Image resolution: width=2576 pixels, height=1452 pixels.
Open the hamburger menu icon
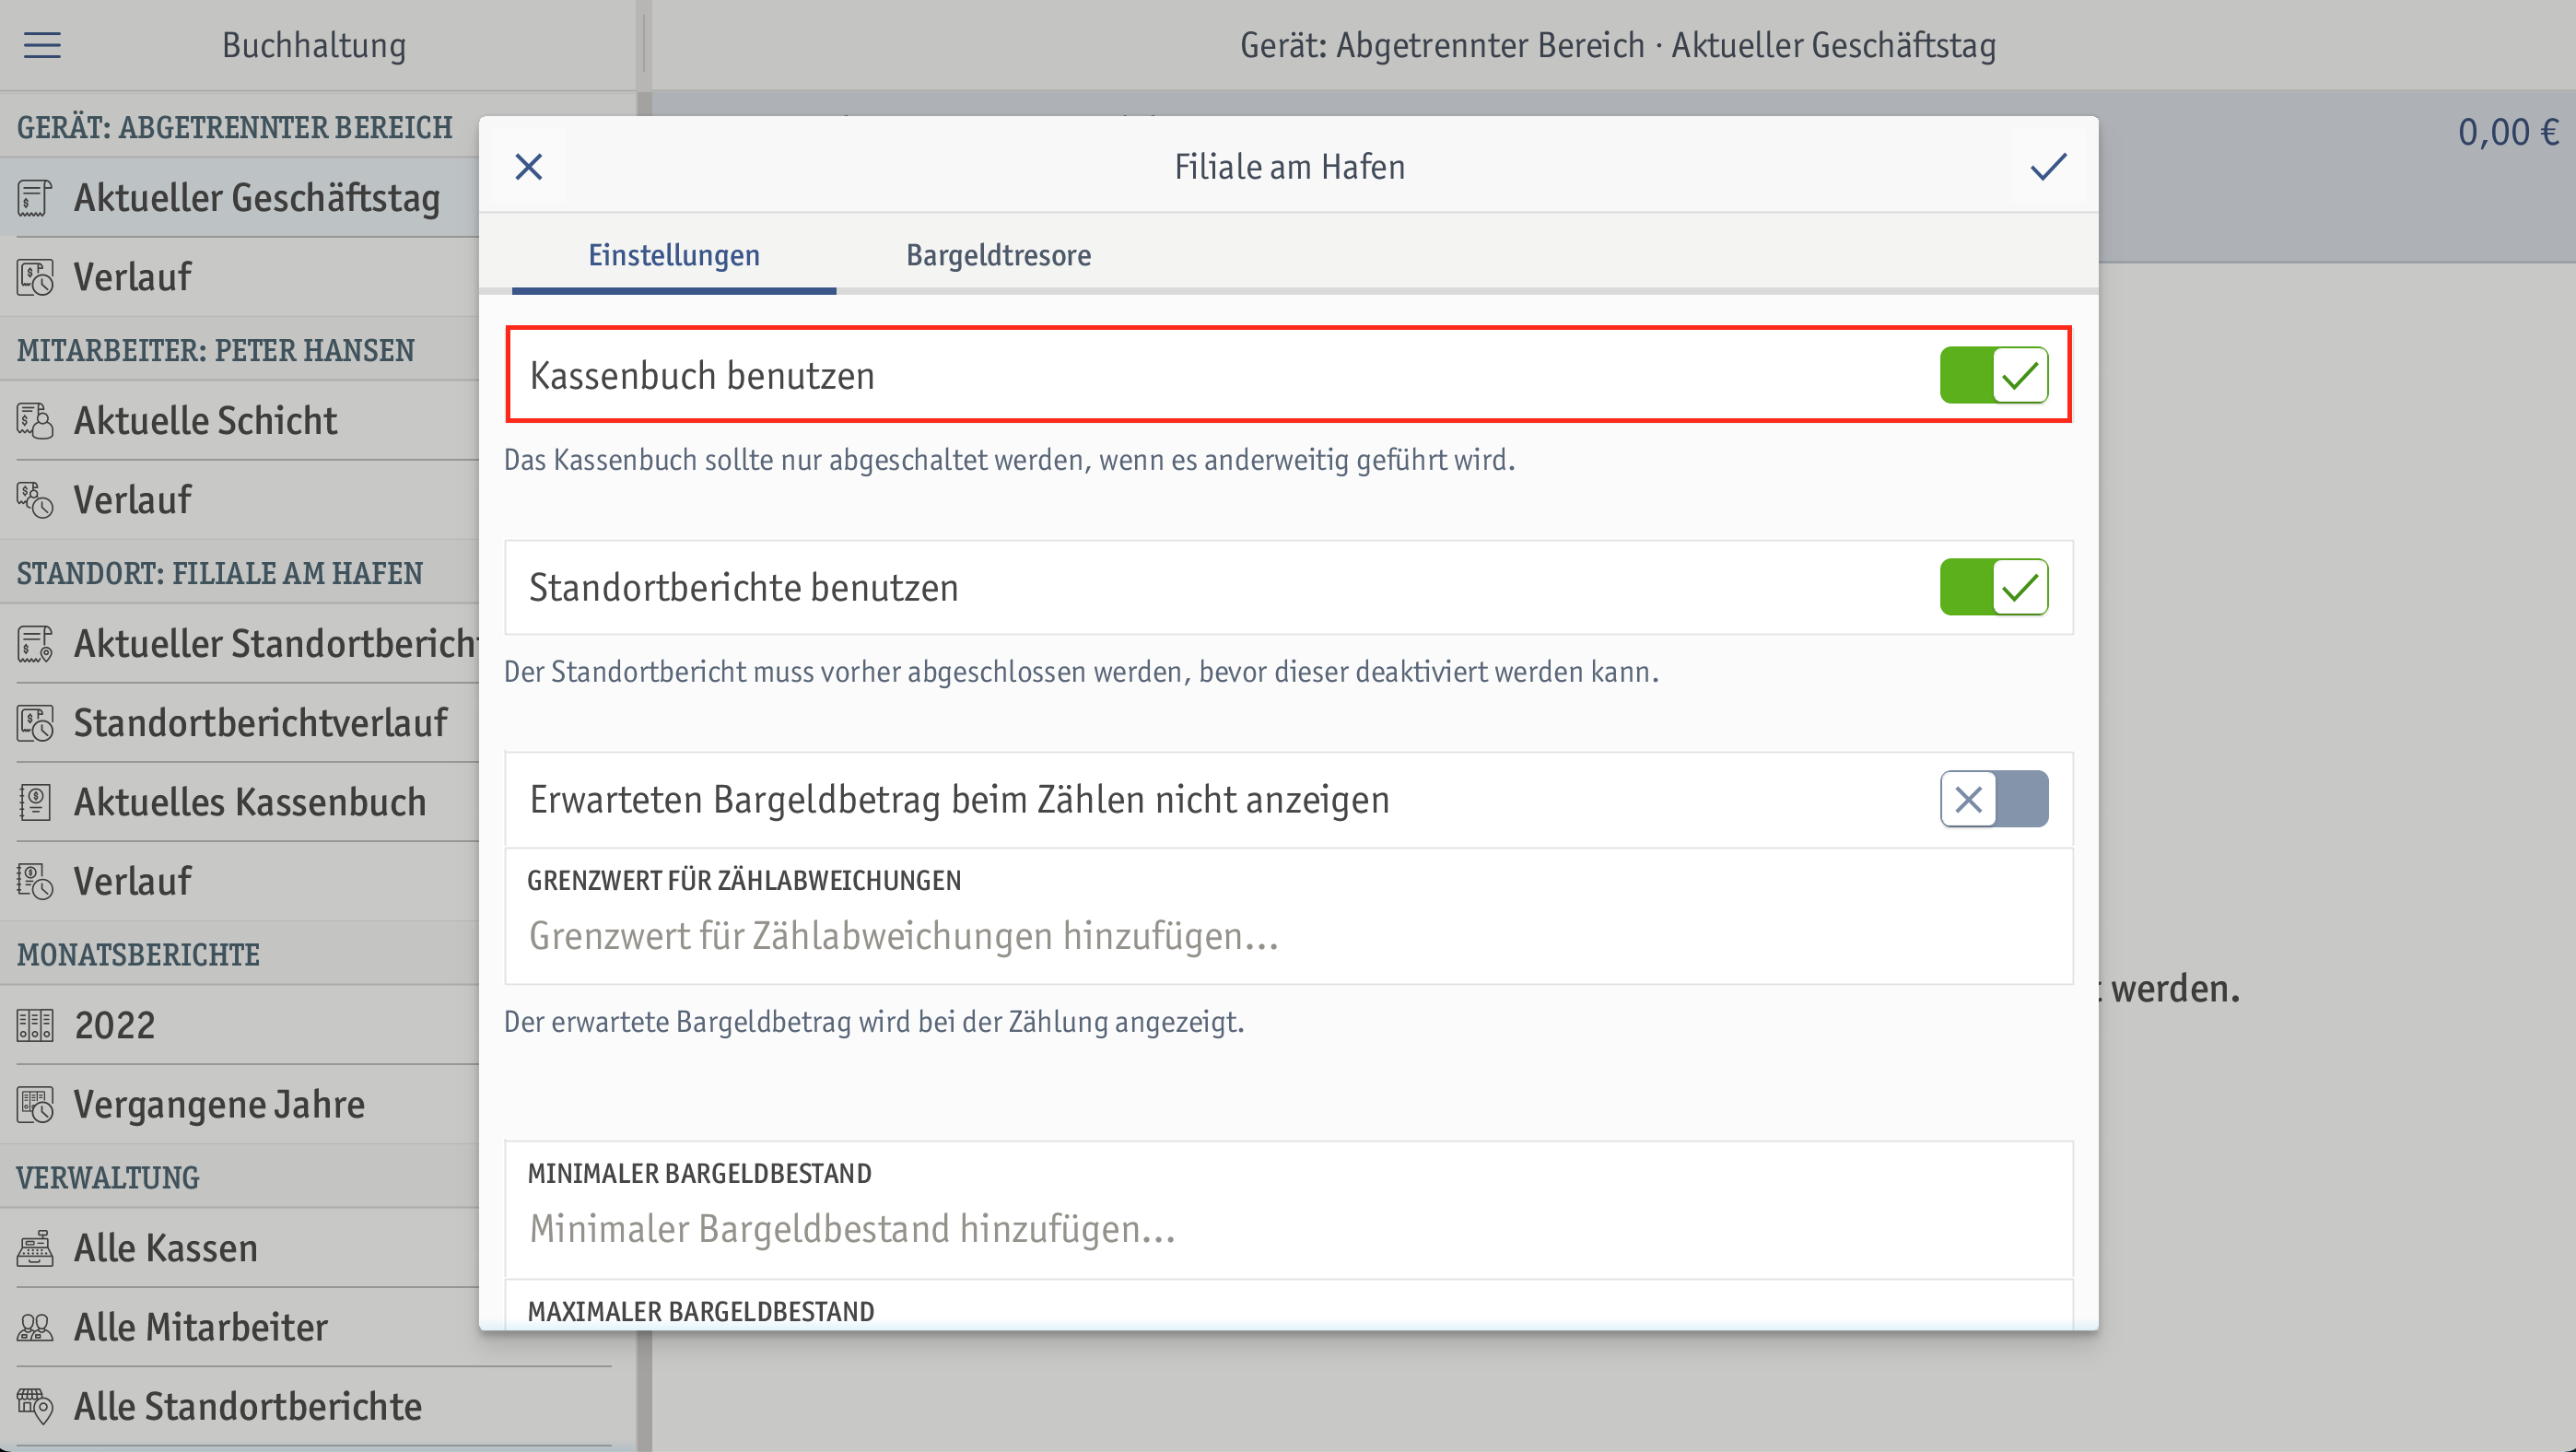coord(42,45)
